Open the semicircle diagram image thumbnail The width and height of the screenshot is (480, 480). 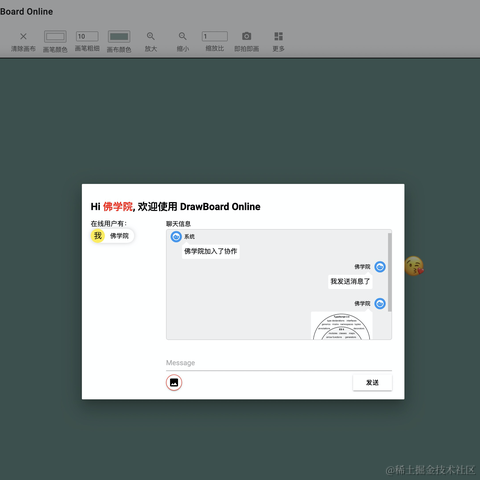pos(342,326)
